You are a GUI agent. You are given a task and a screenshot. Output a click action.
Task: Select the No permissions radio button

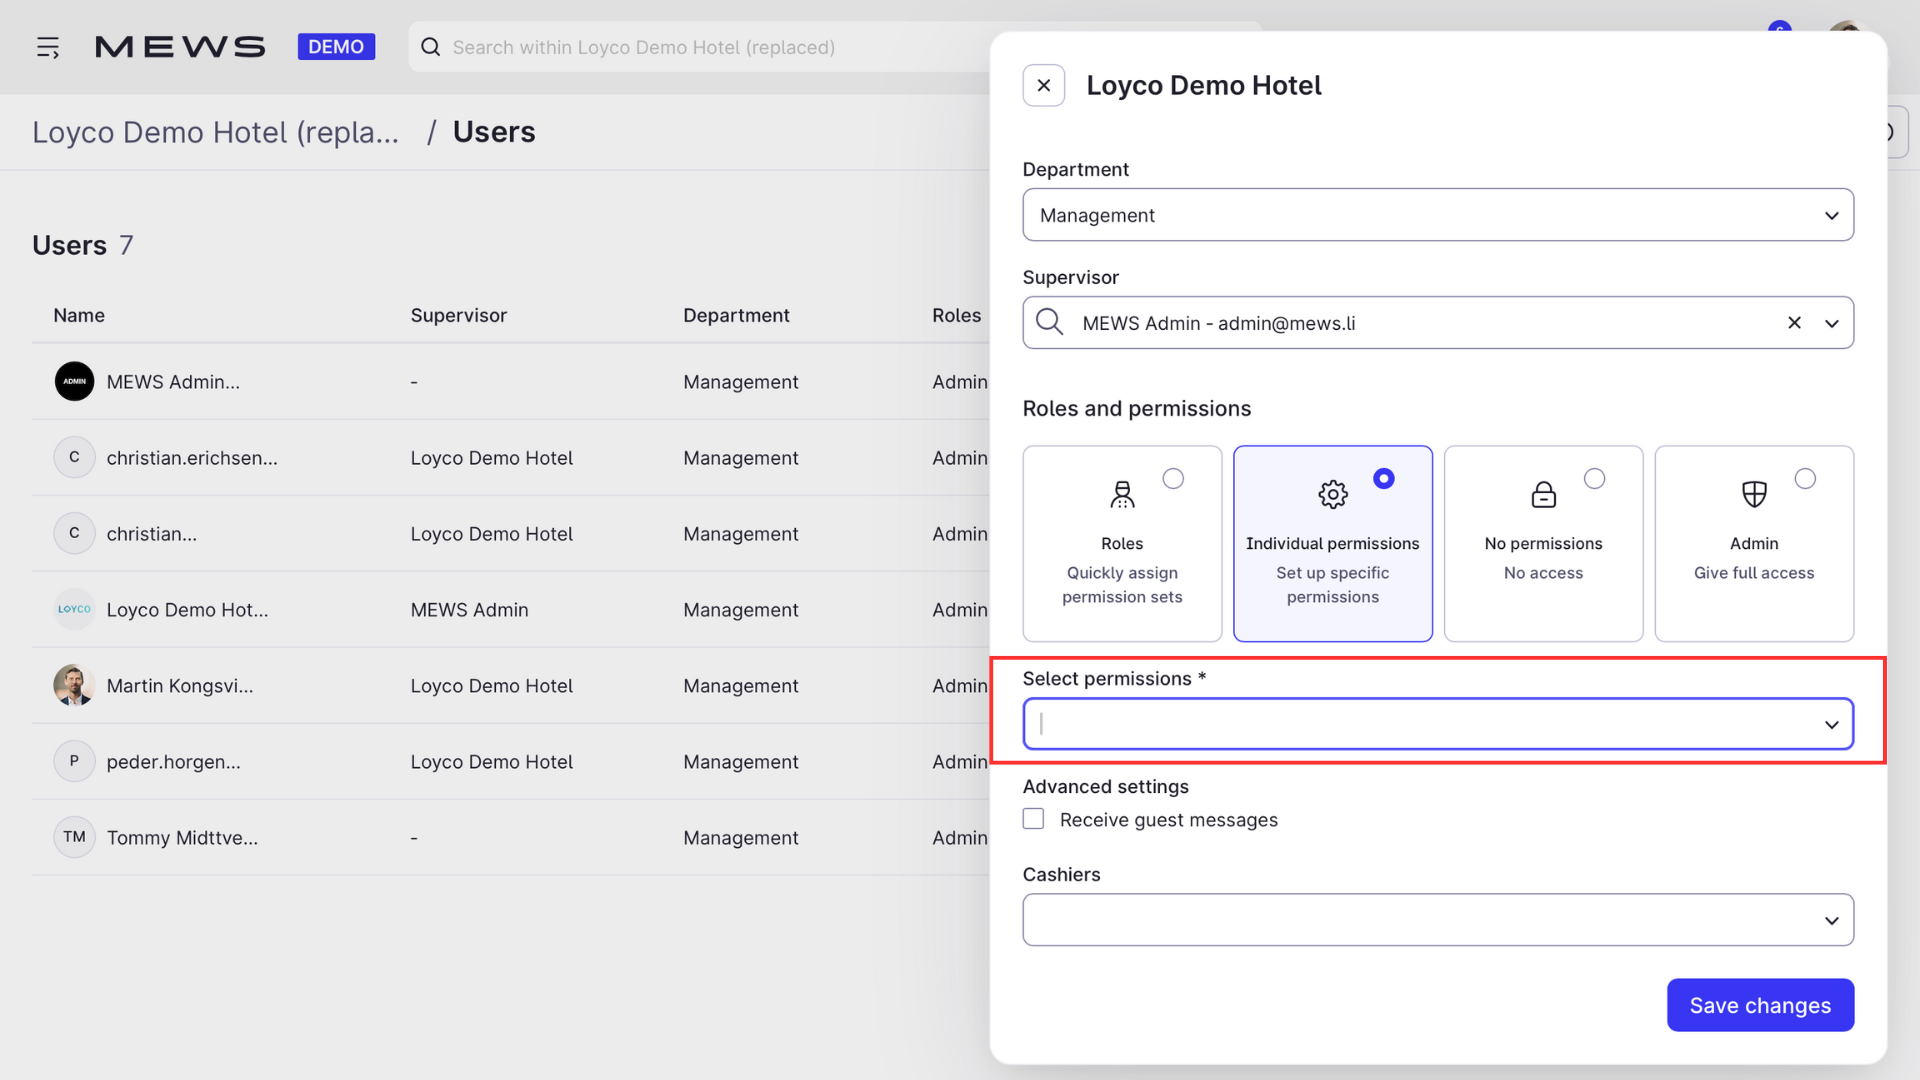pos(1594,479)
